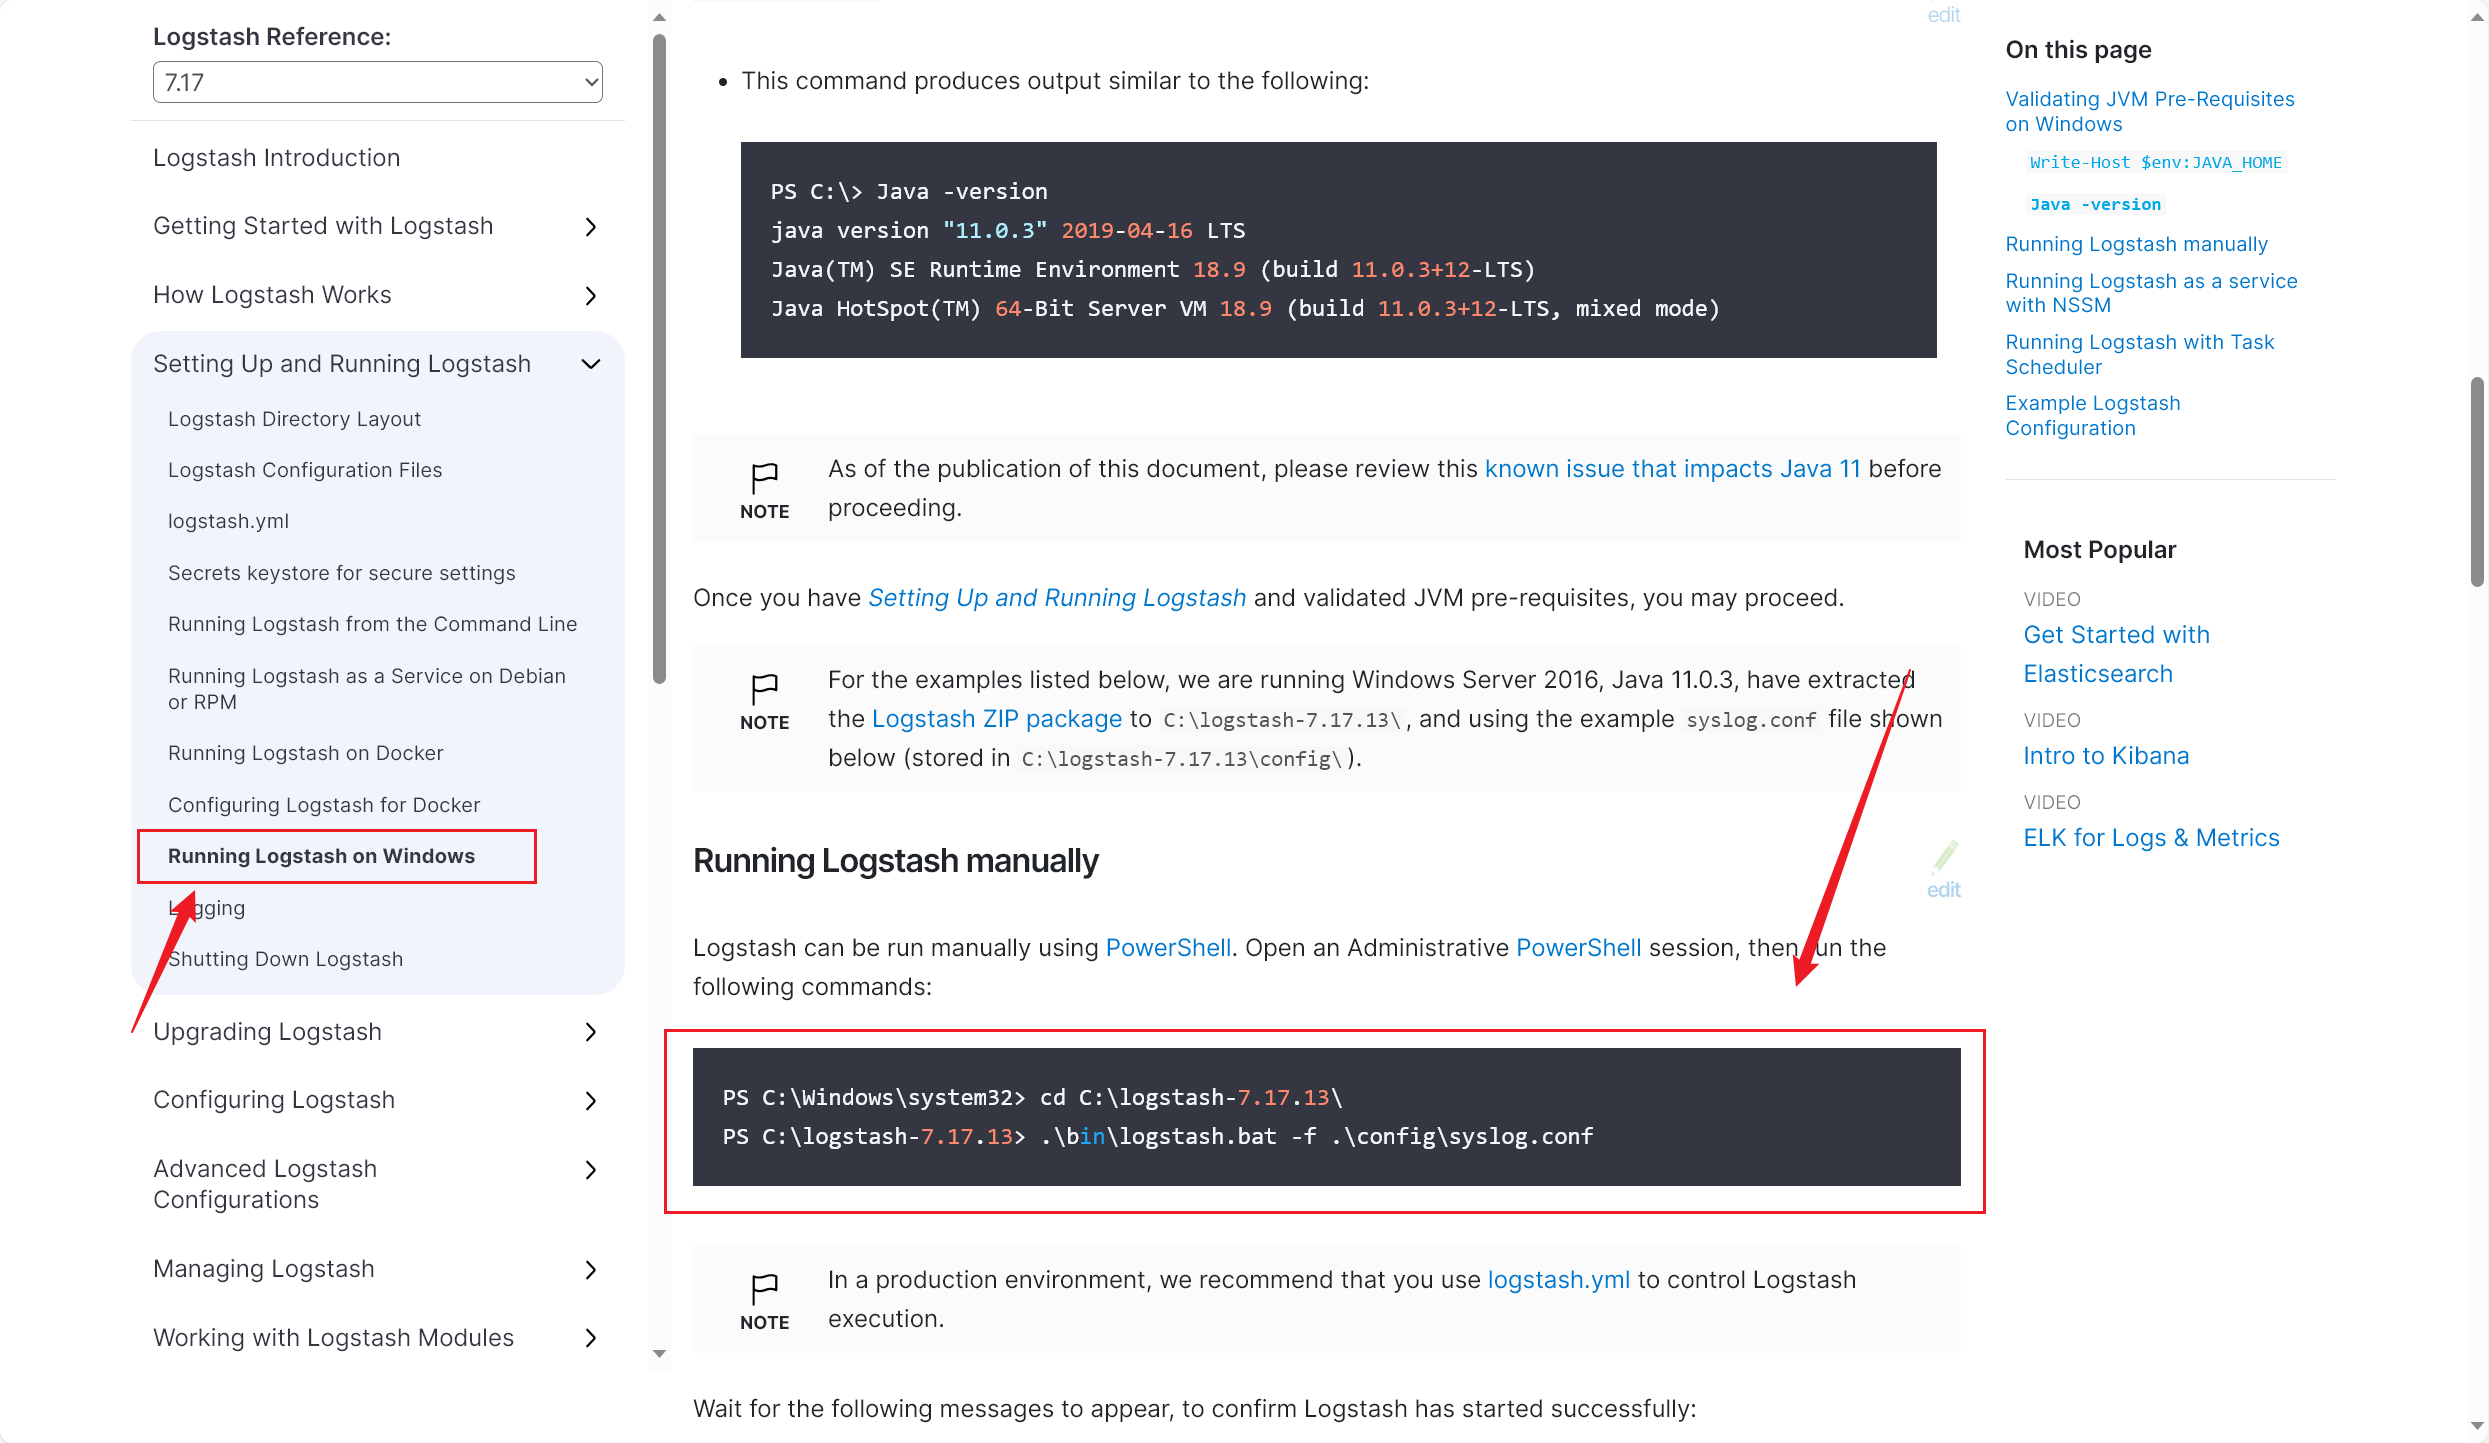Click the top-right edit icon on page
Viewport: 2489px width, 1443px height.
click(1944, 15)
